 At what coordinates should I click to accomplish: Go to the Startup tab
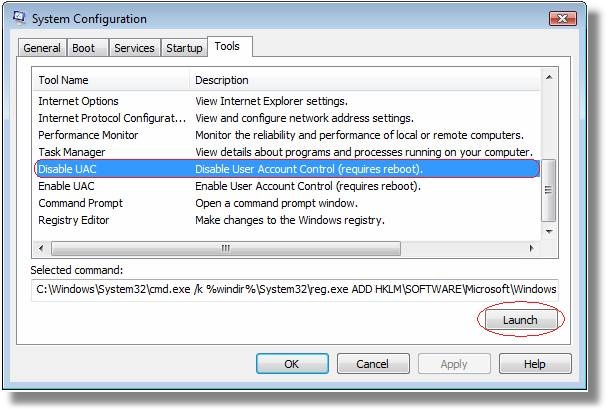click(x=184, y=48)
